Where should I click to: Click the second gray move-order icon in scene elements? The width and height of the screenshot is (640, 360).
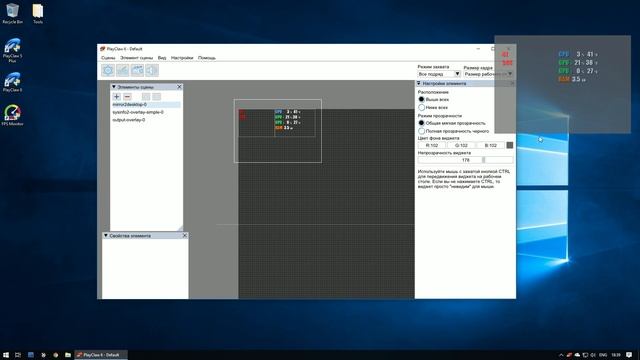click(x=156, y=97)
